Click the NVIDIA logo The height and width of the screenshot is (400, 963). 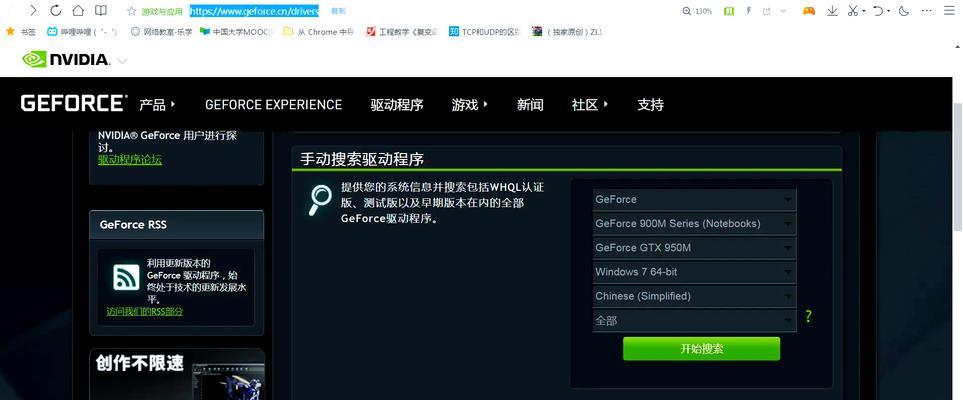66,59
